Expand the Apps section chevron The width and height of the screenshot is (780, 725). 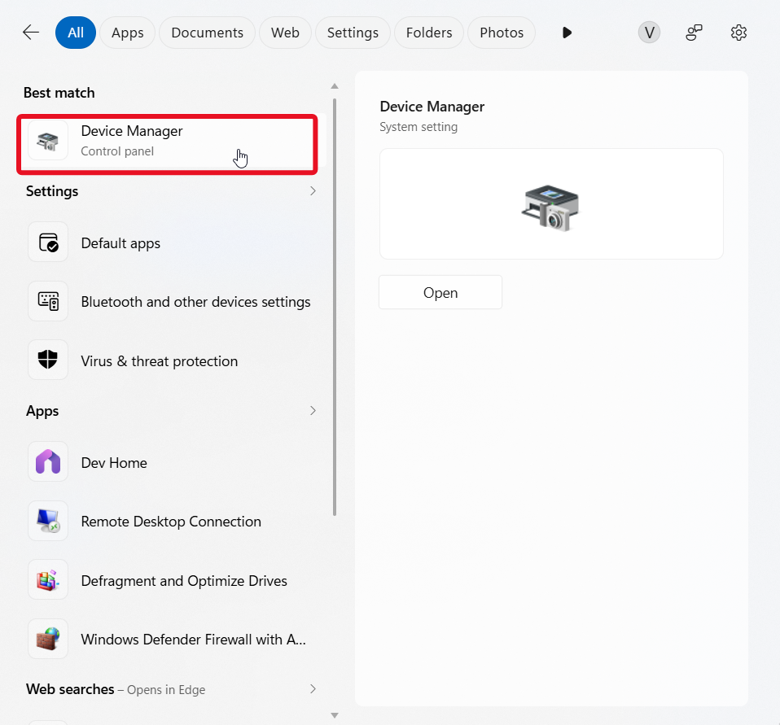click(x=313, y=411)
